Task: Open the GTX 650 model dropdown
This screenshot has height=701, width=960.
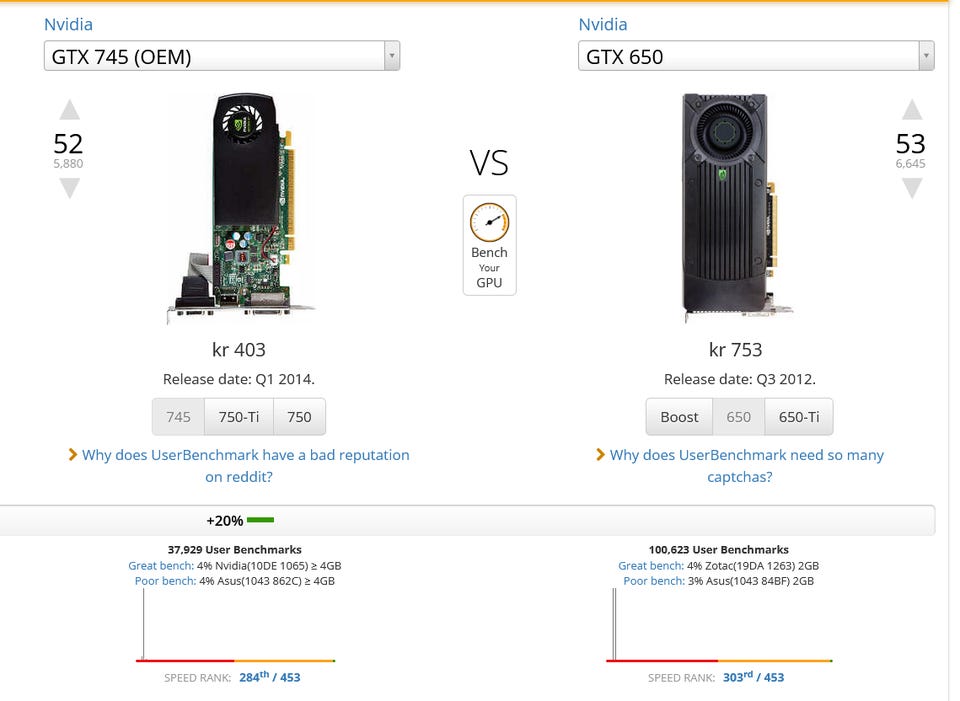Action: (755, 56)
